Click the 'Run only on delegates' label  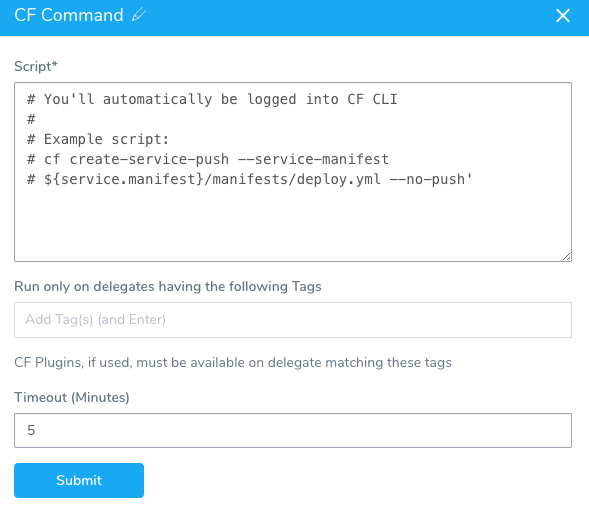point(168,287)
